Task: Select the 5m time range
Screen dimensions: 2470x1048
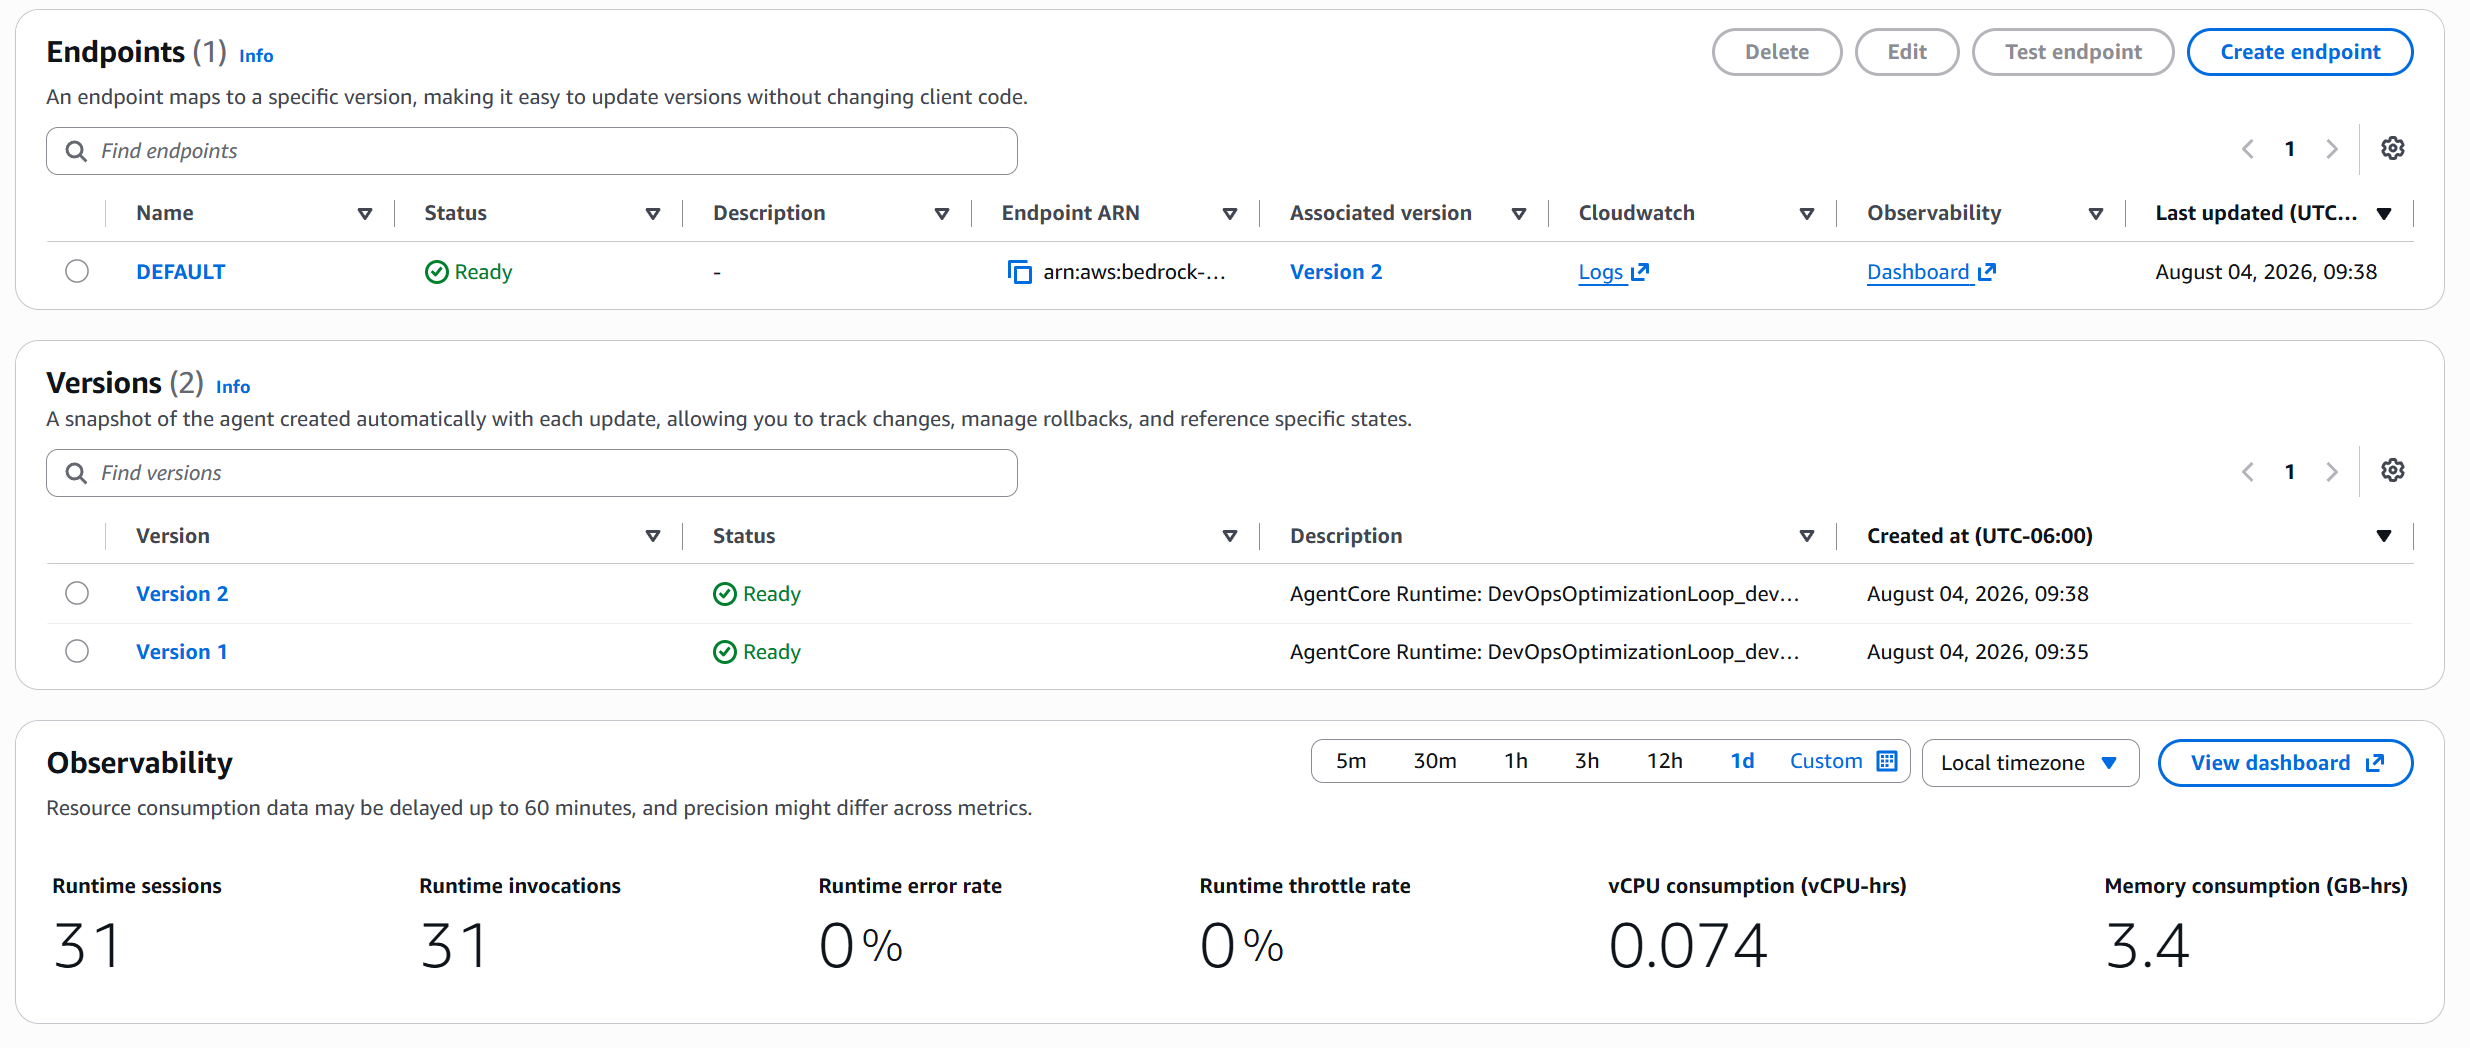Action: 1351,761
